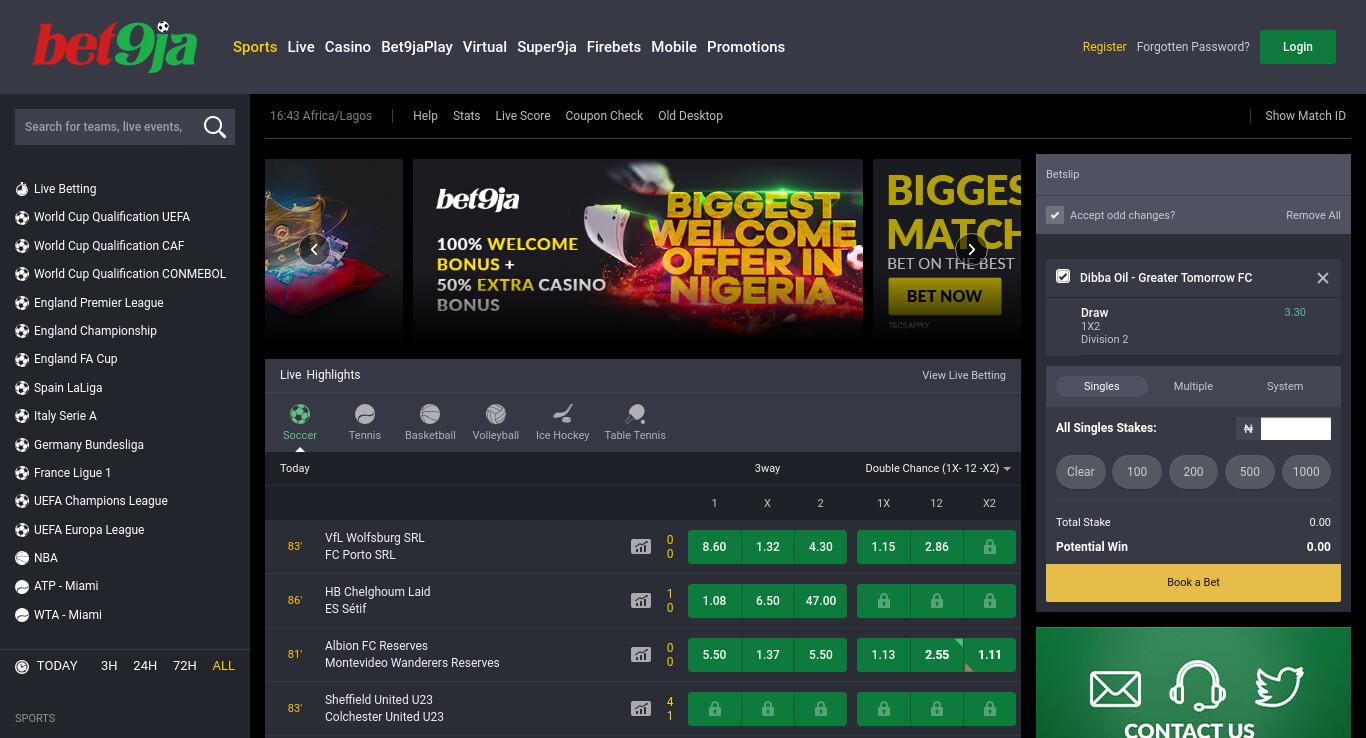Open the welcome bonus banner
This screenshot has height=738, width=1366.
coord(638,249)
